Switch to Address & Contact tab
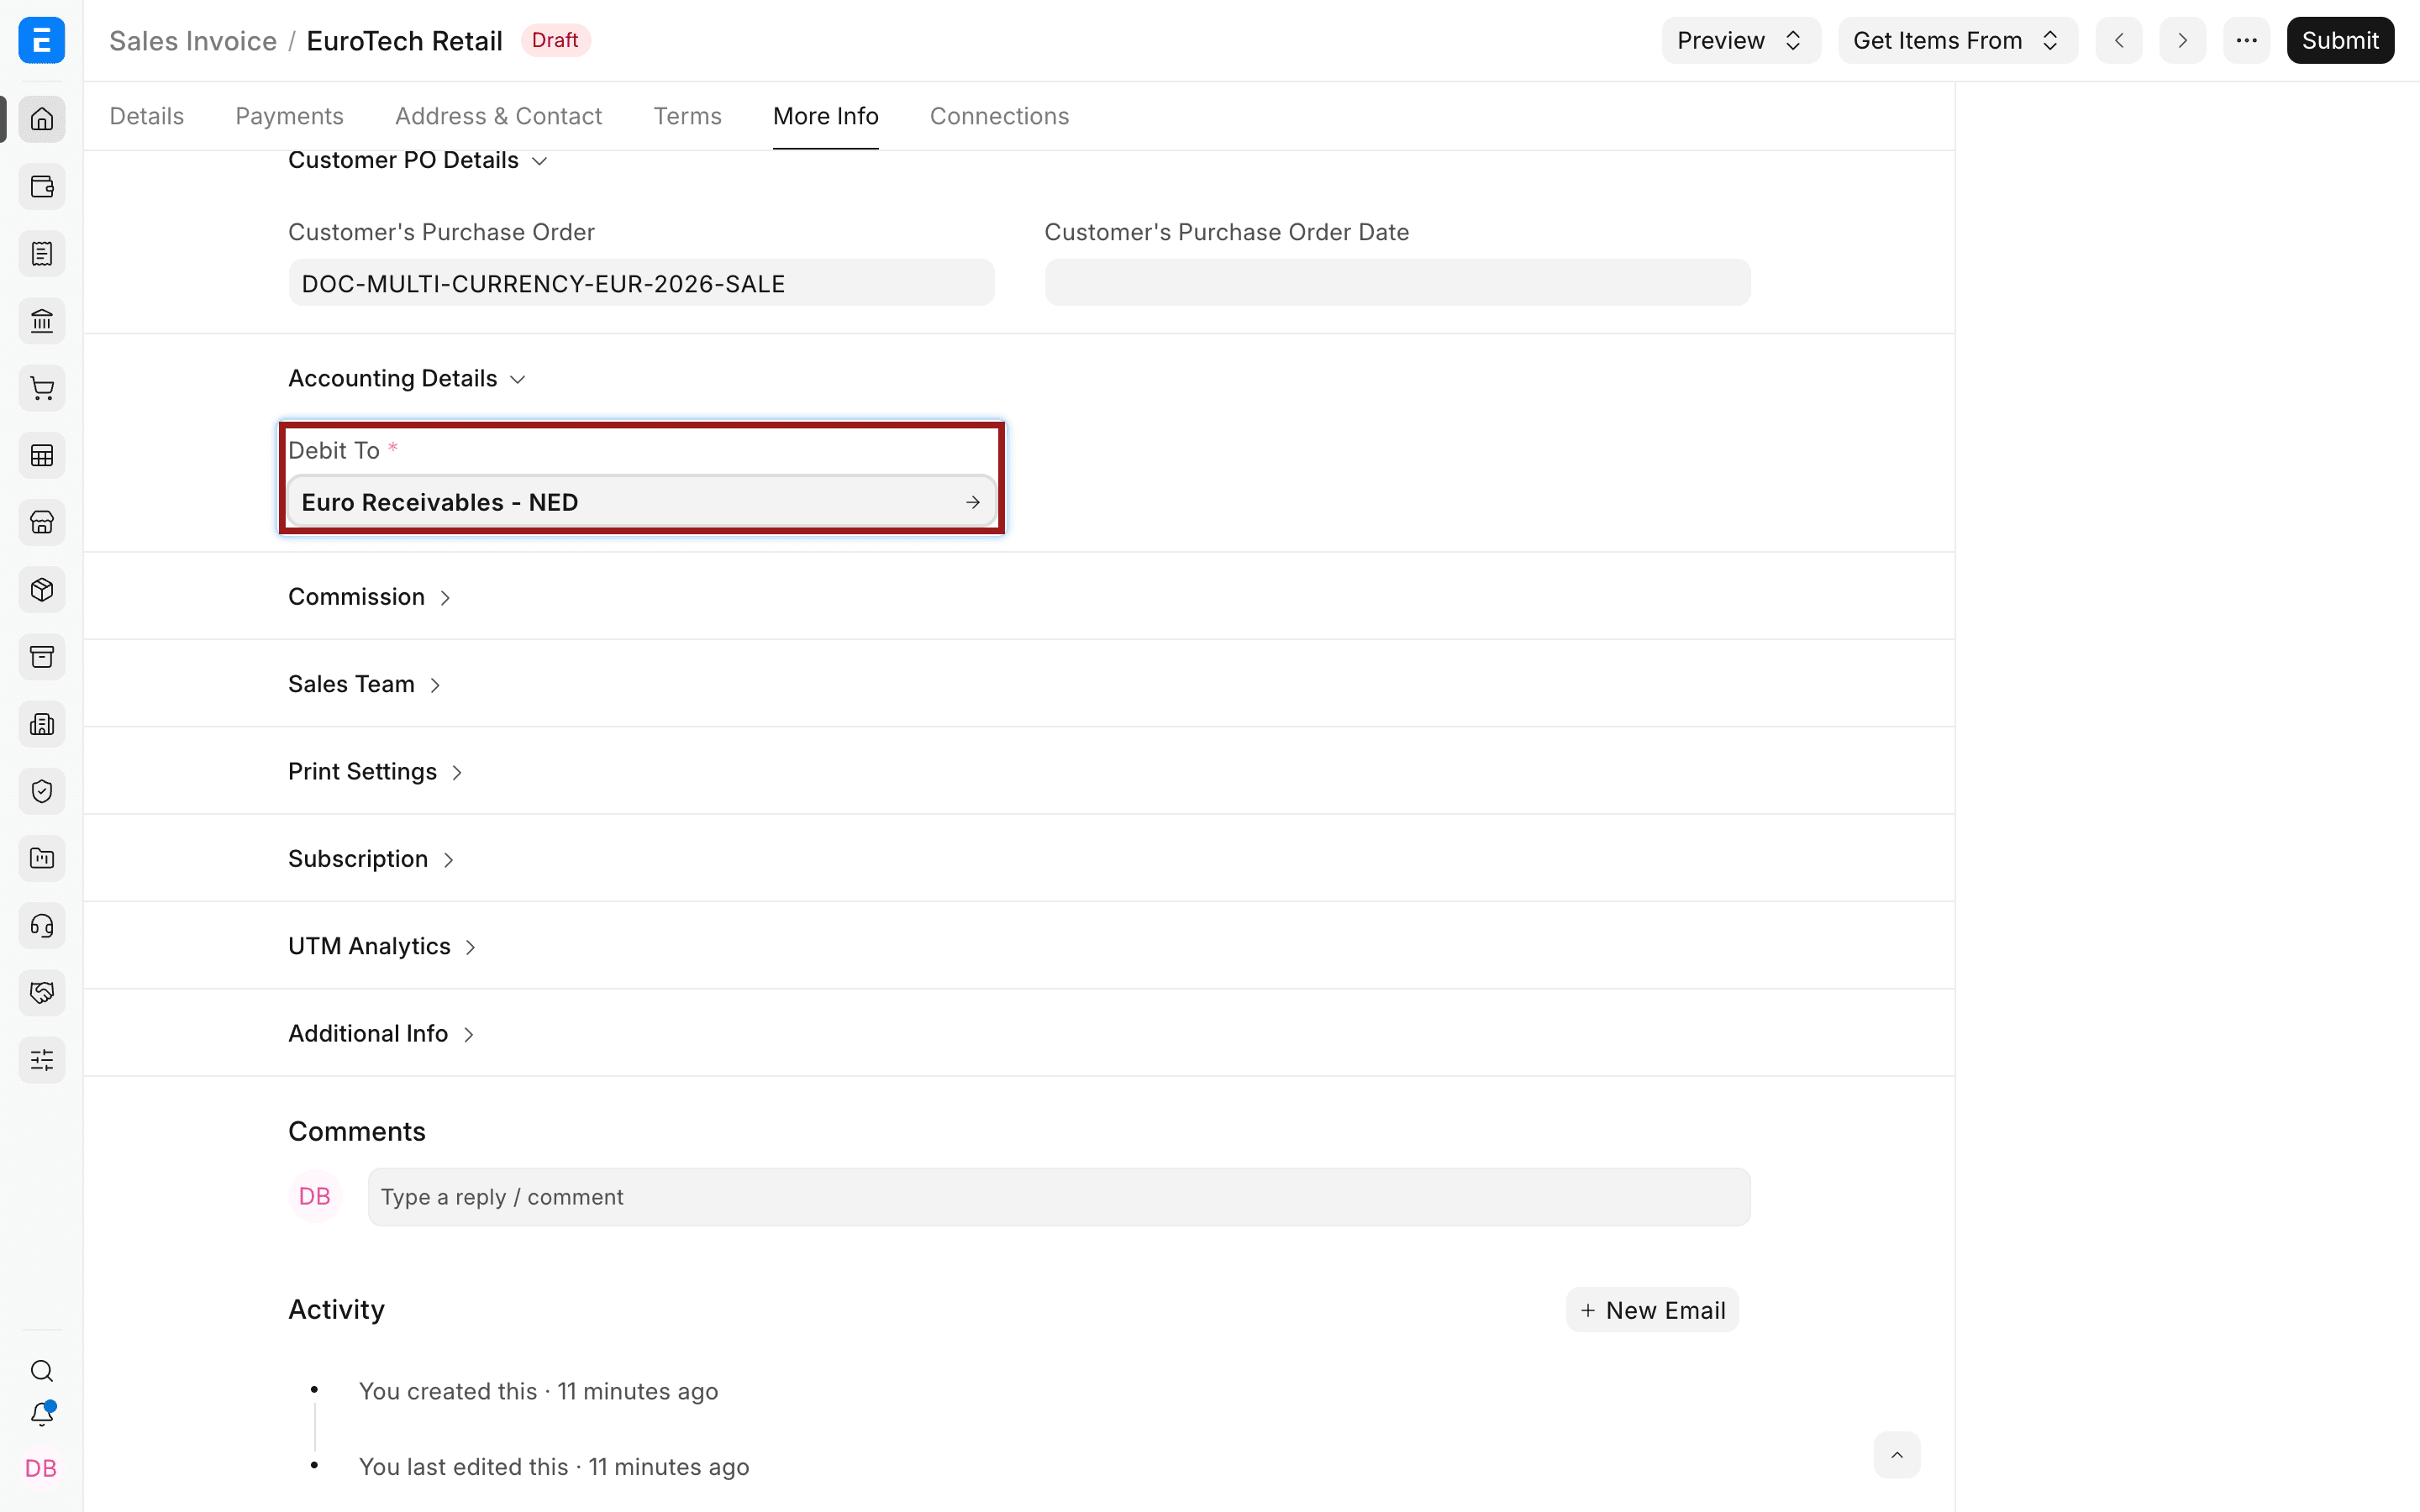2420x1512 pixels. pyautogui.click(x=499, y=116)
